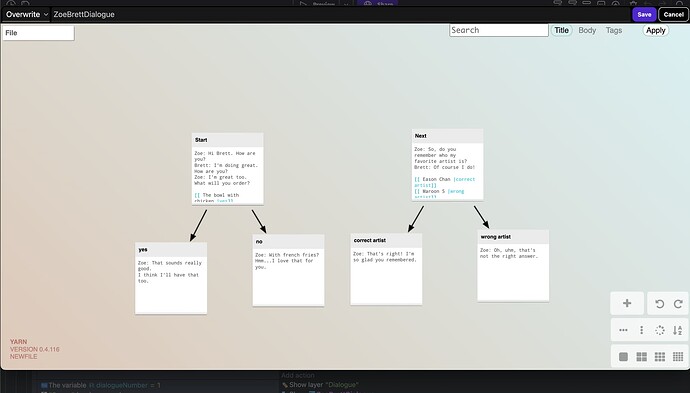Click 'Zoe: With french fries?' node text

click(x=287, y=255)
